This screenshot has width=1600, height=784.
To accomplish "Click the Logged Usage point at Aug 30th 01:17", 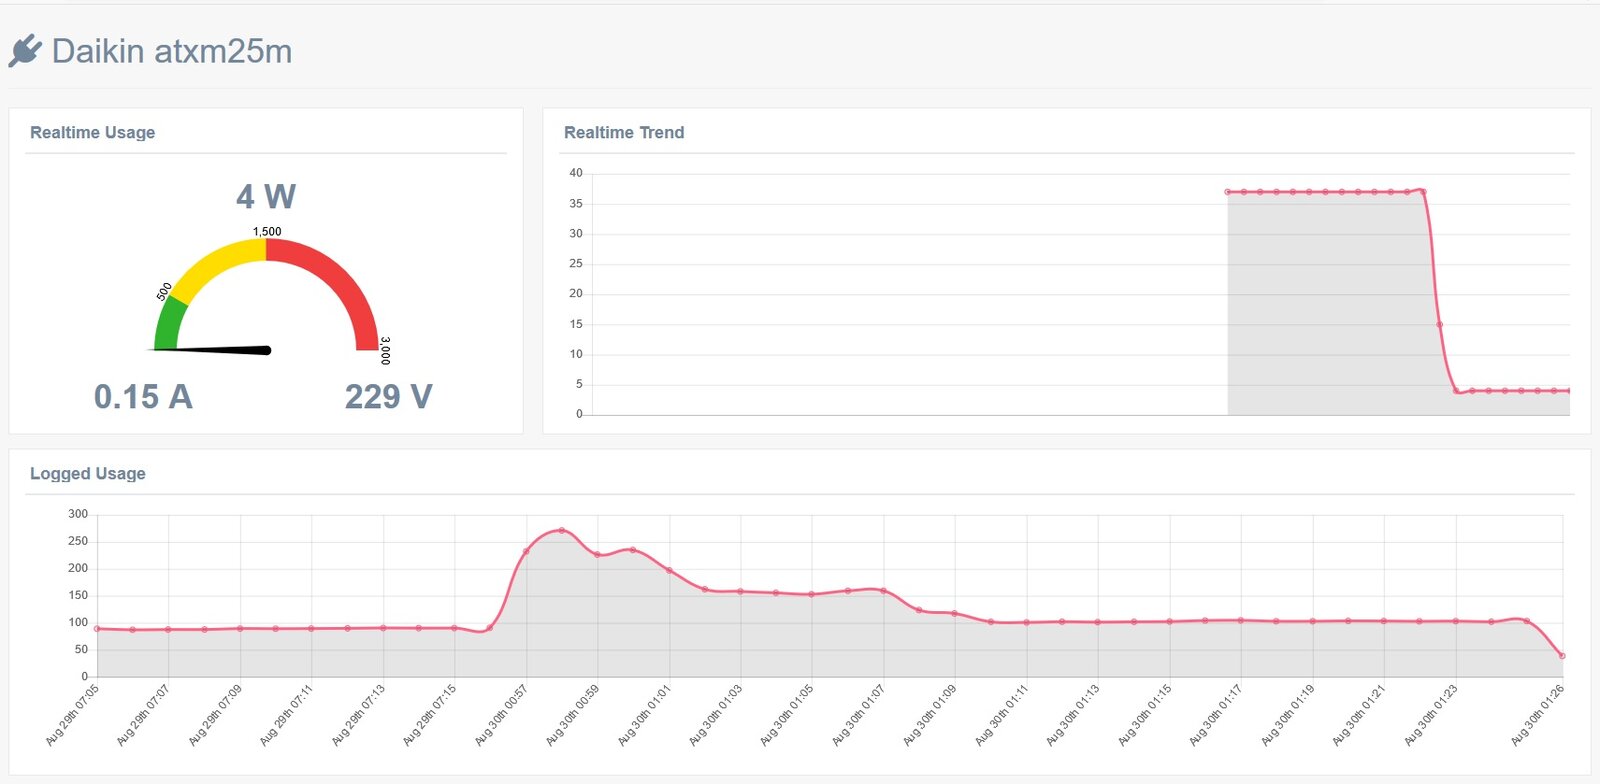I will click(1241, 620).
